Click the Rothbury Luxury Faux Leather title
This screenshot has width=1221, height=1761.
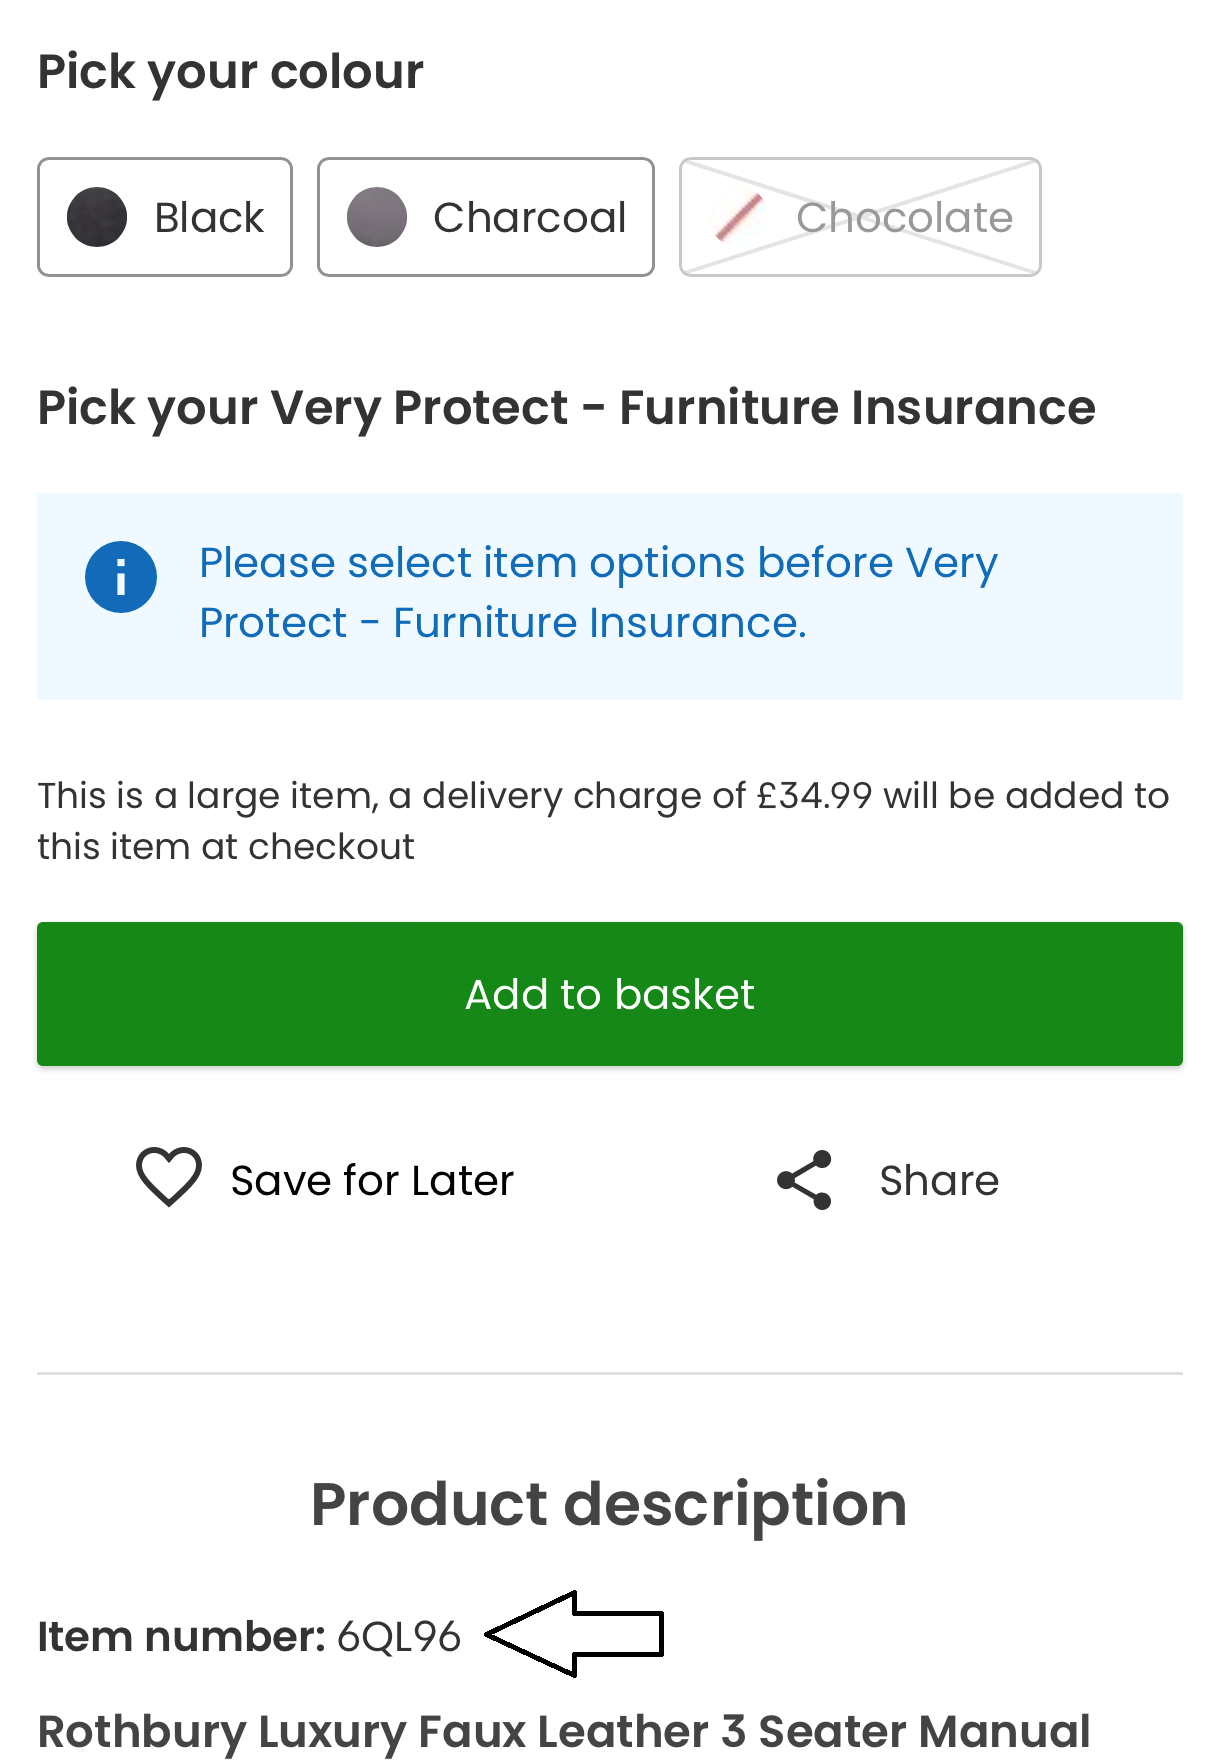click(564, 1731)
